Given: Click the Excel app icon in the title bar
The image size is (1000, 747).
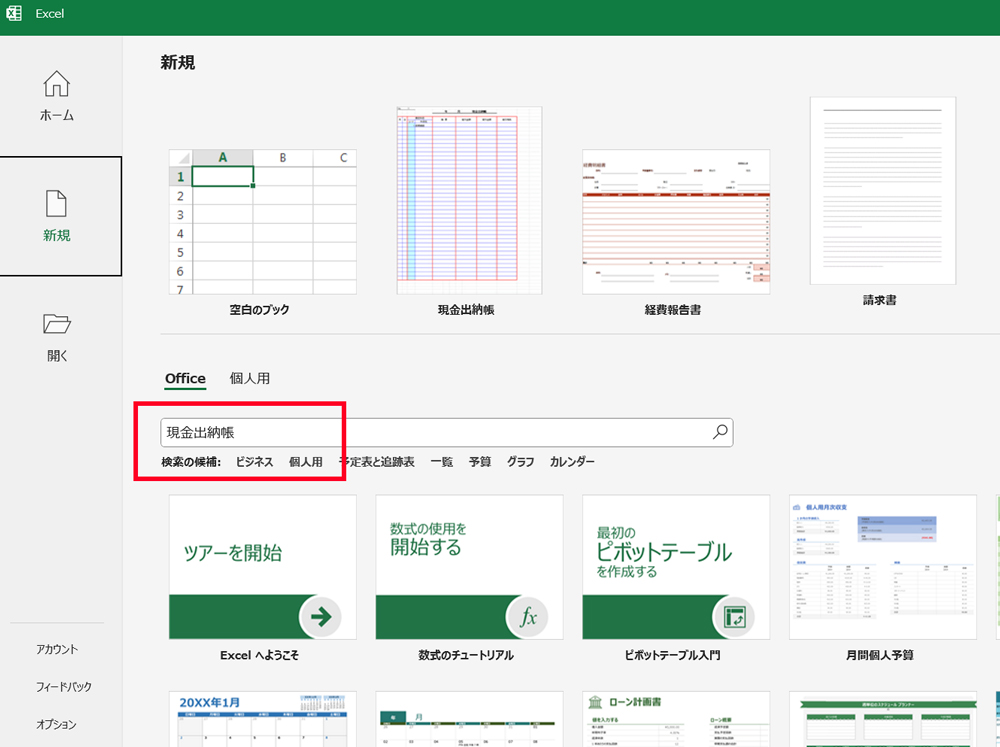Looking at the screenshot, I should tap(14, 14).
